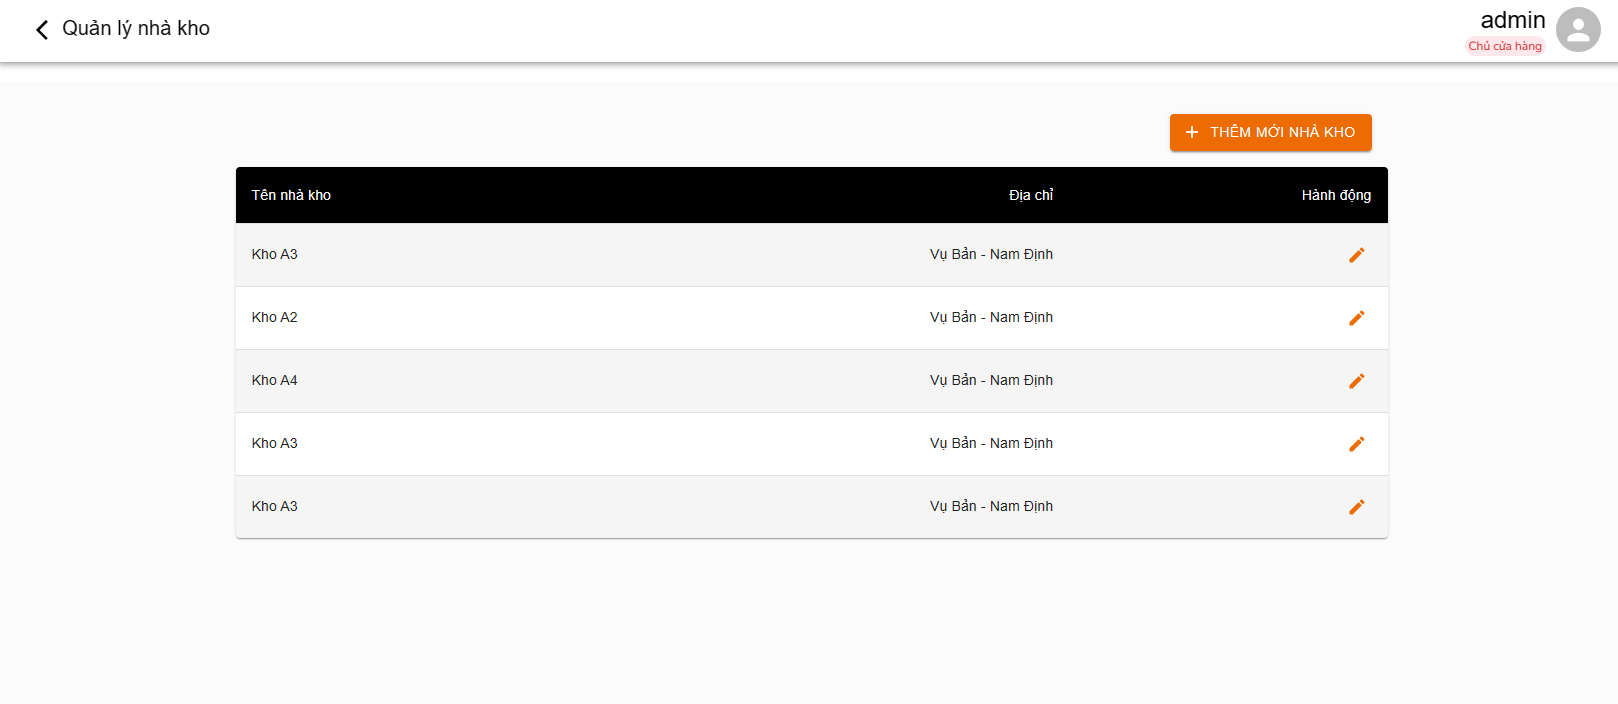Click the Hành động column header
Image resolution: width=1618 pixels, height=704 pixels.
tap(1336, 195)
